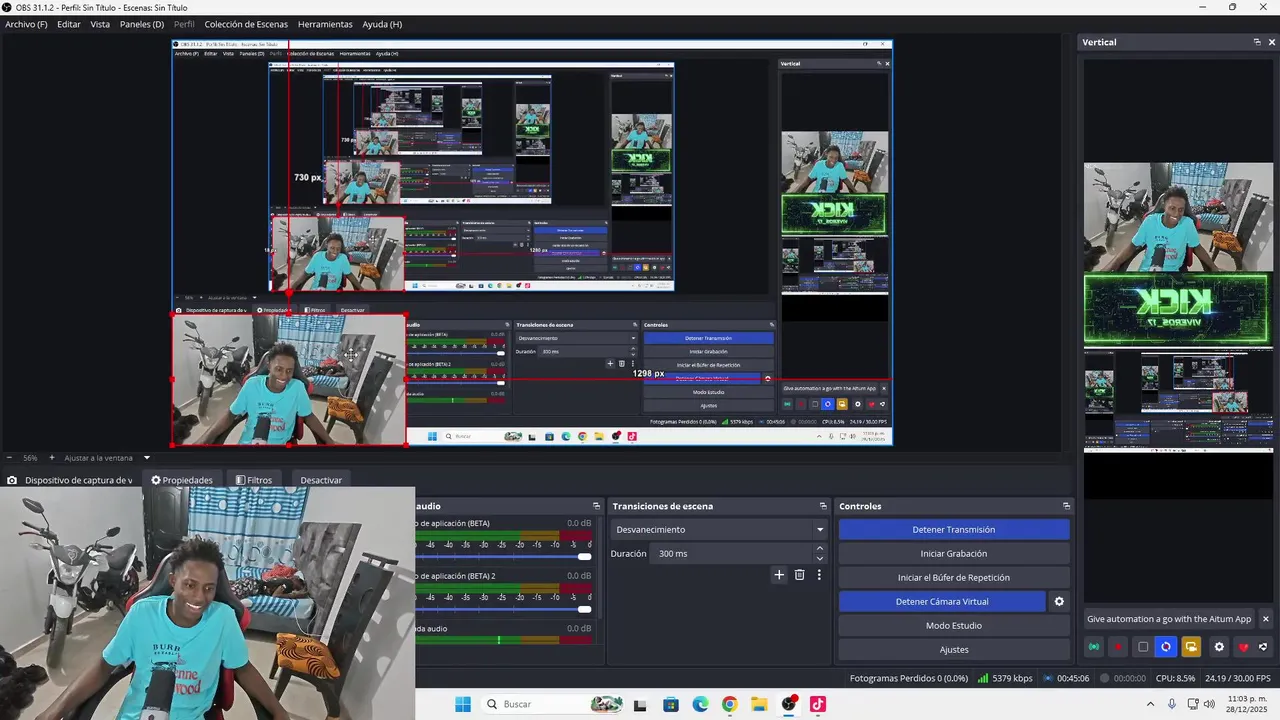1280x720 pixels.
Task: Open Archivo (F) menu
Action: click(x=26, y=24)
